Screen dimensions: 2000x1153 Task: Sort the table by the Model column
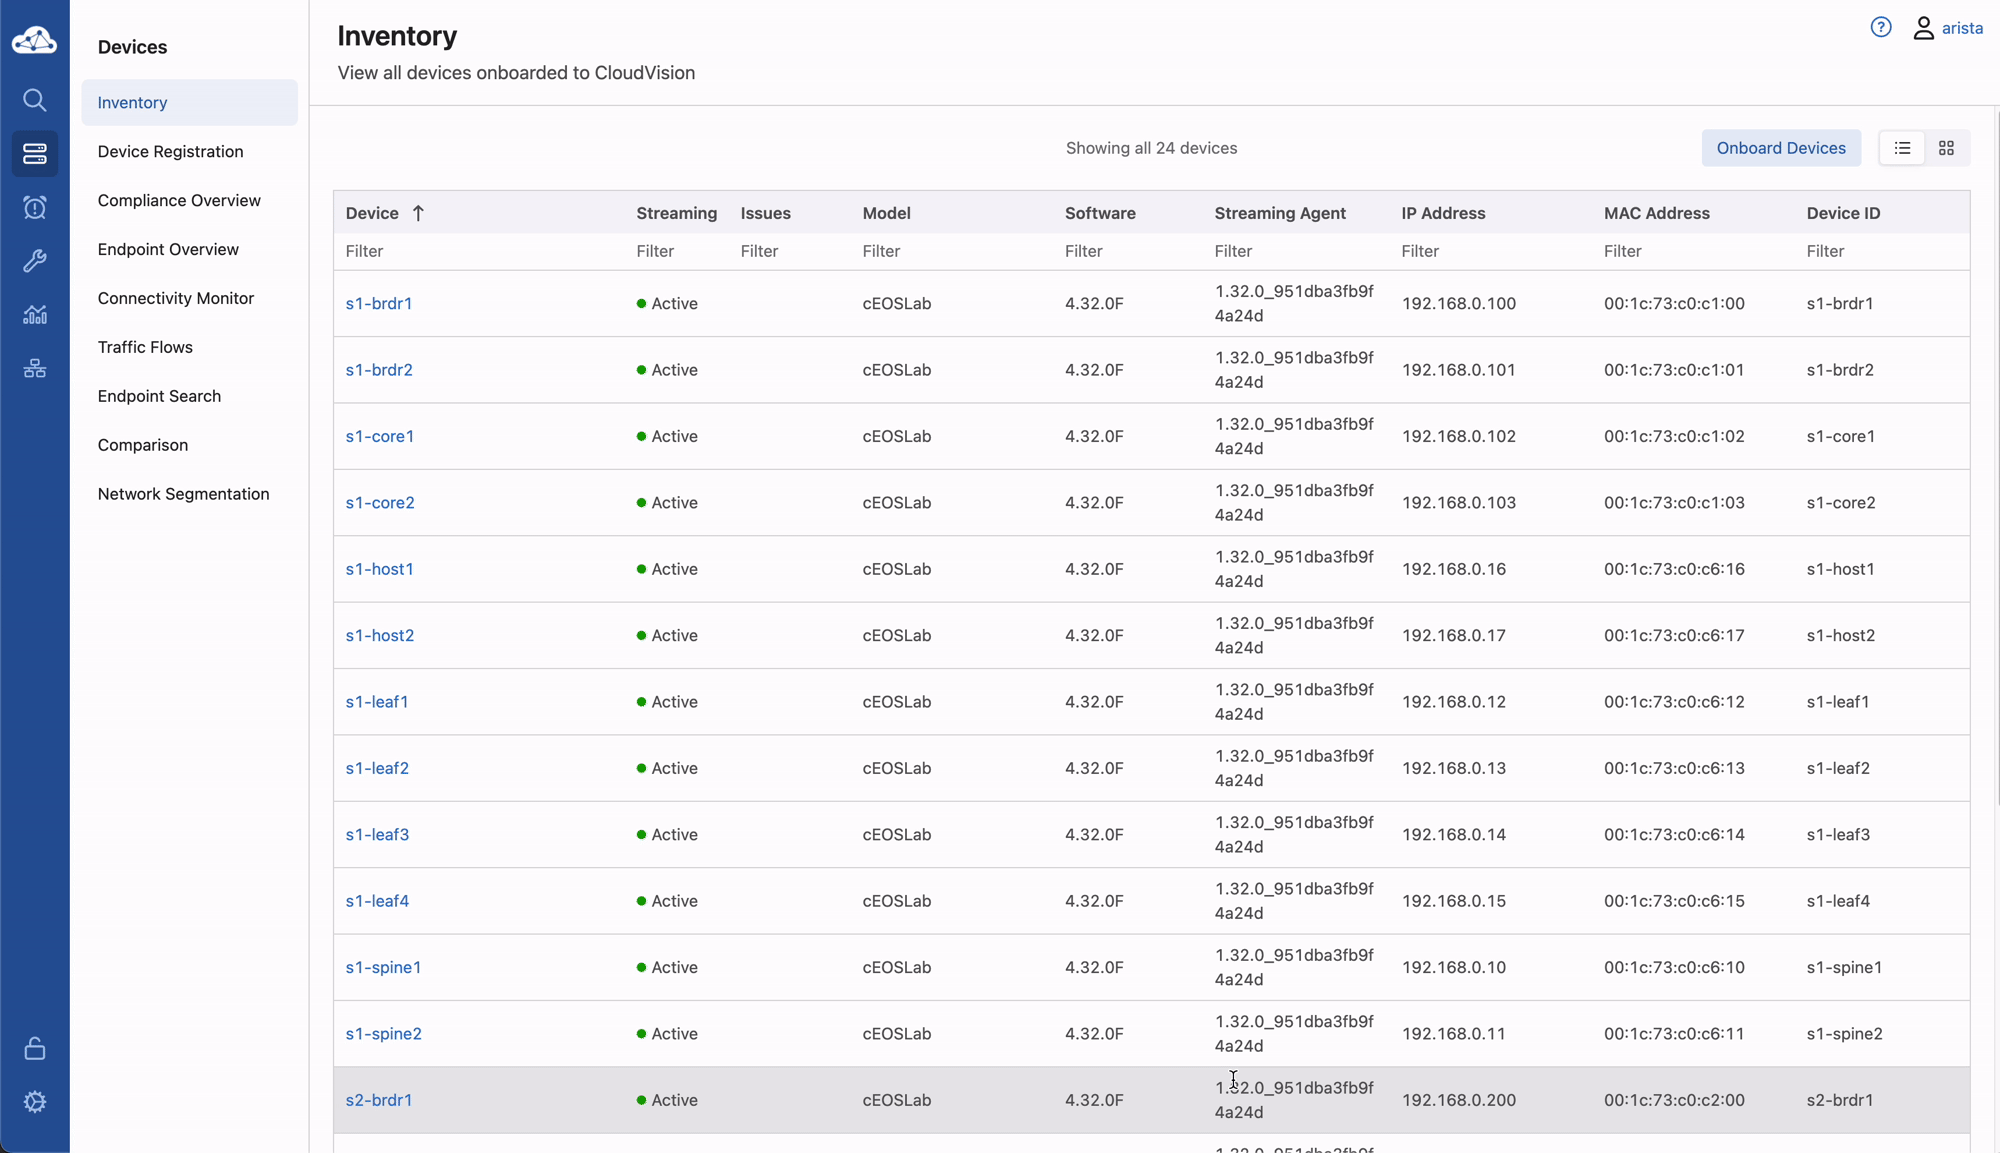[886, 213]
